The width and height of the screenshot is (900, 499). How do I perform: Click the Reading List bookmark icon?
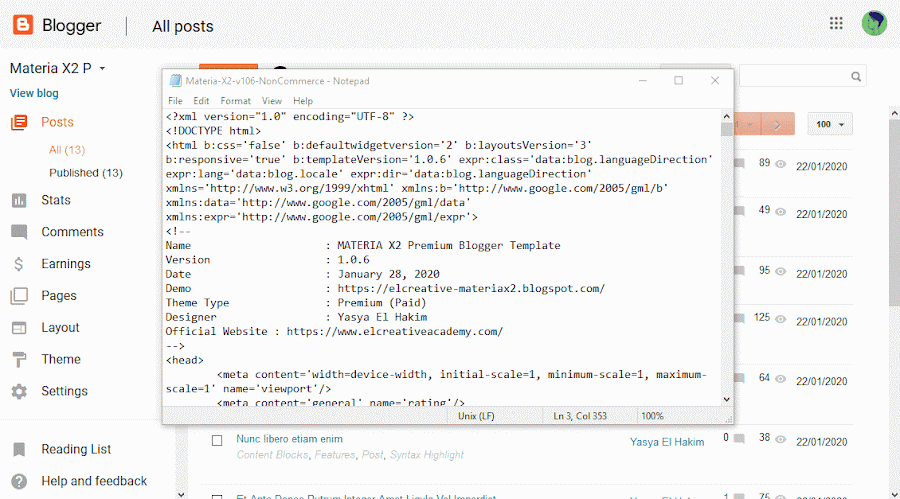[x=19, y=450]
